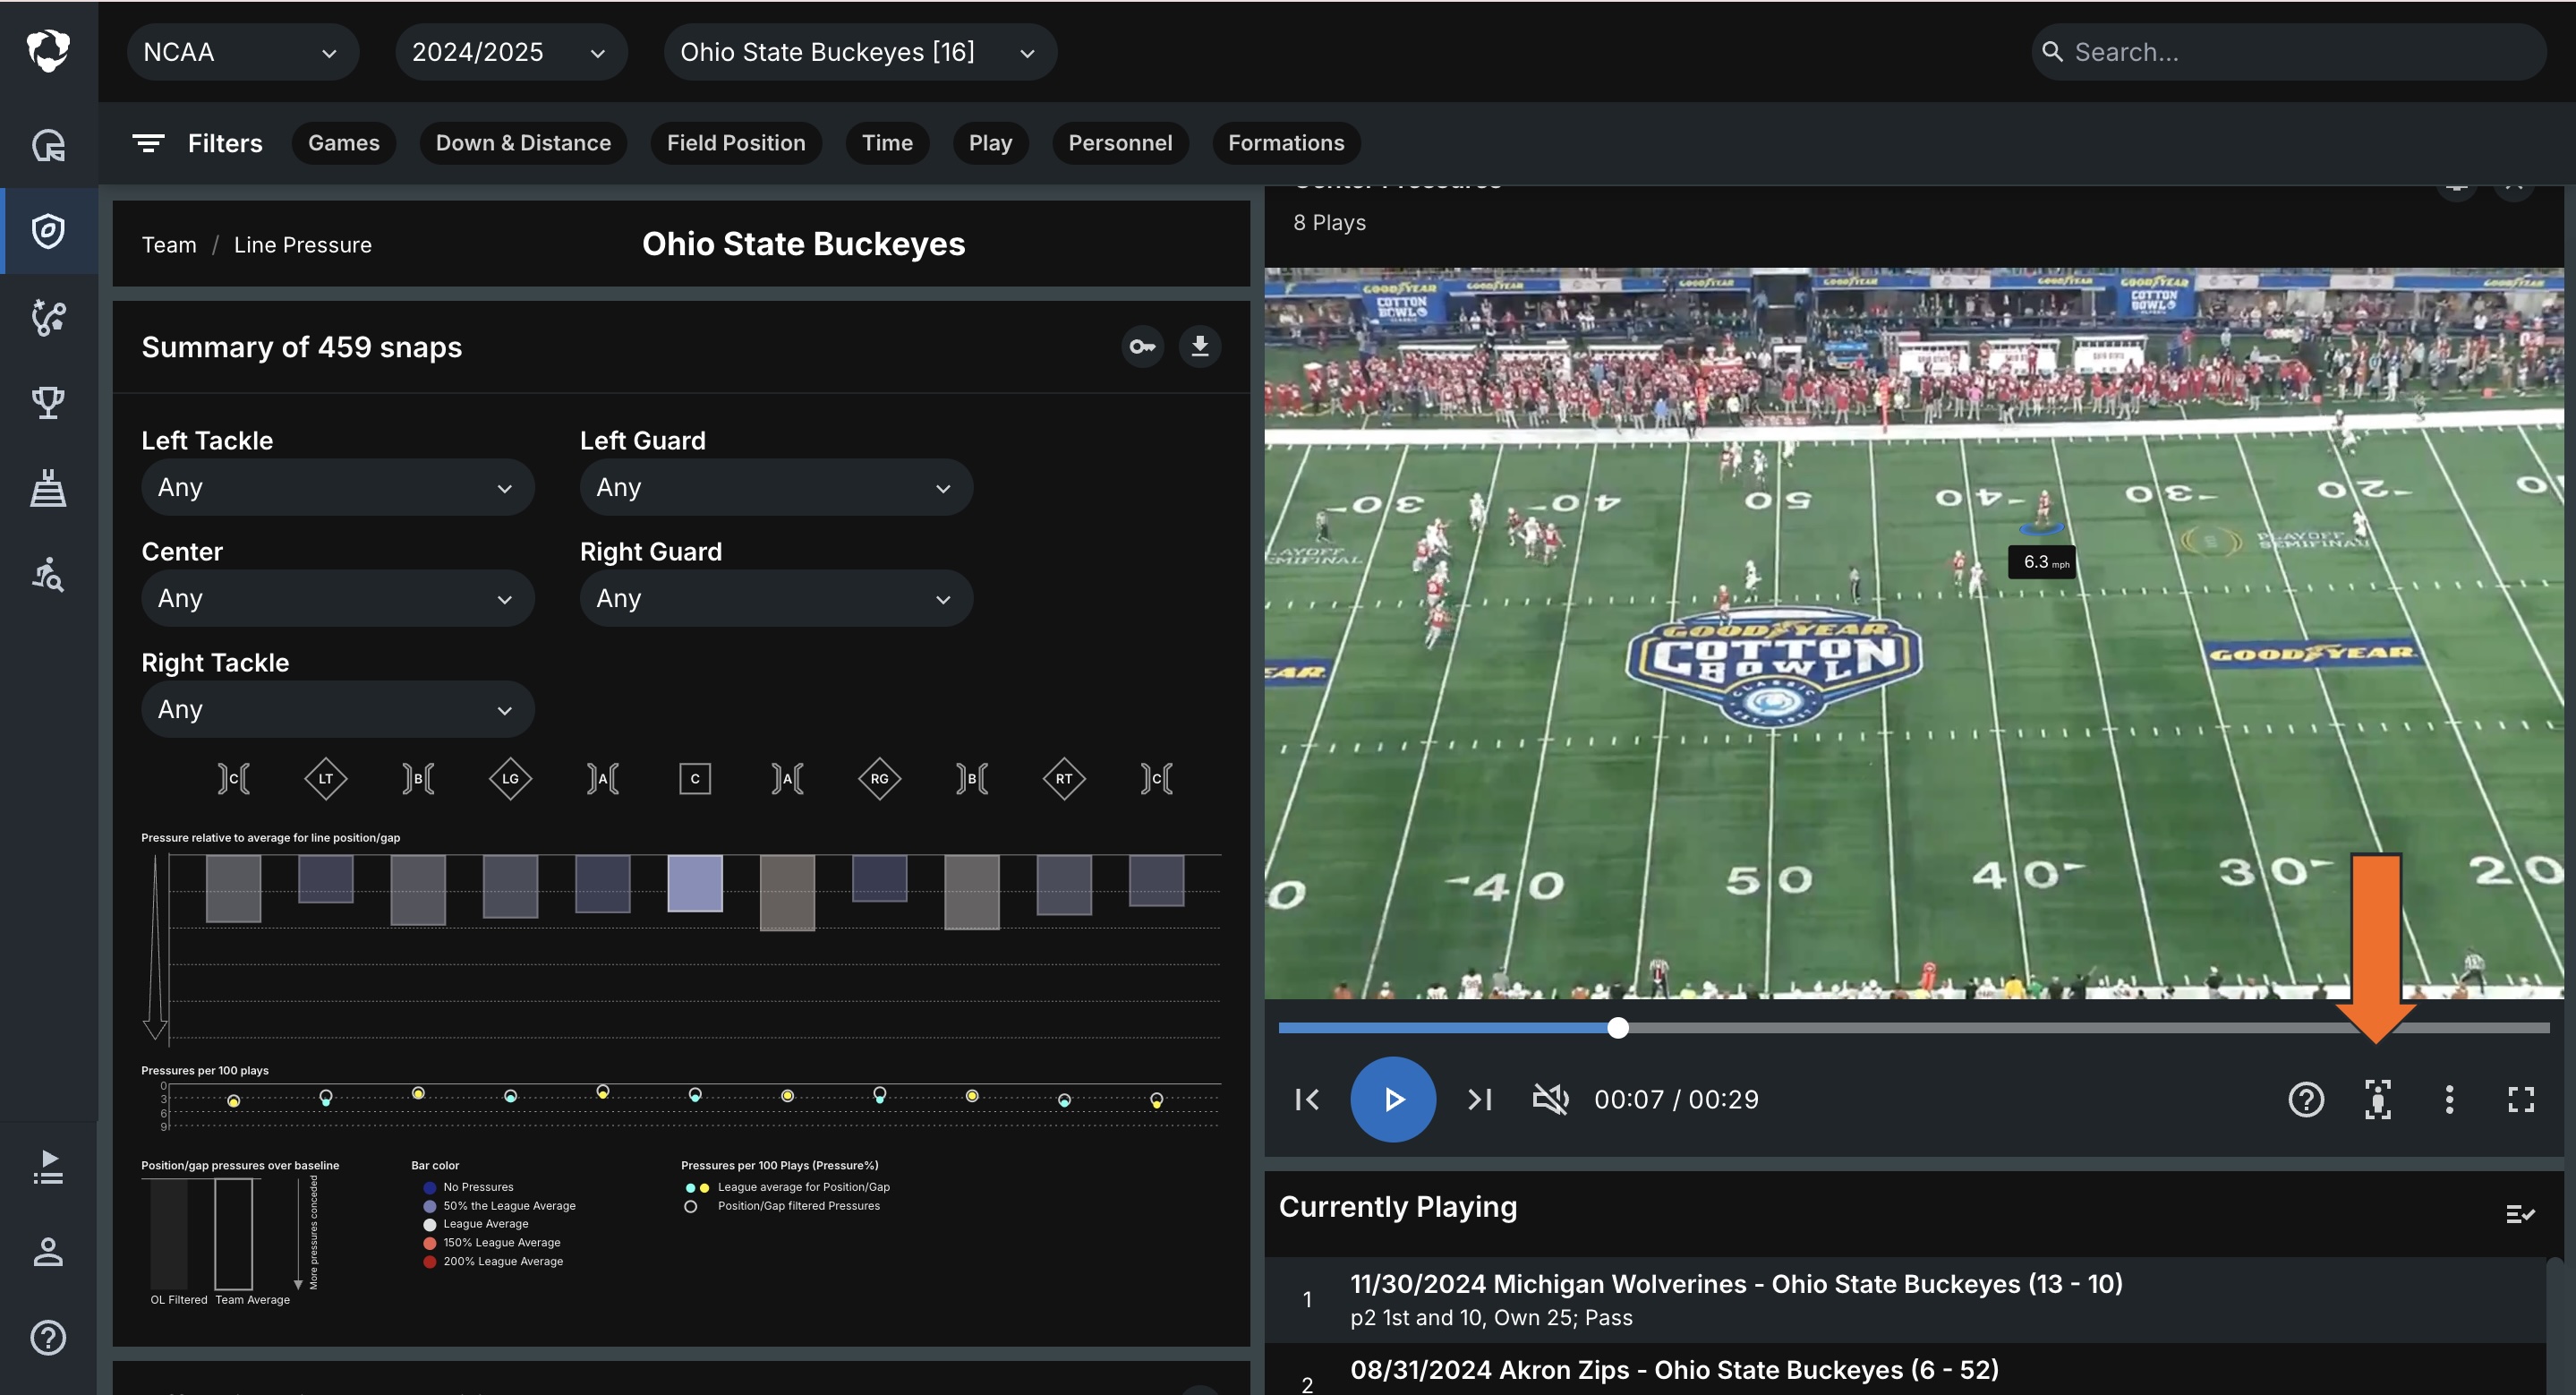The image size is (2576, 1395).
Task: Open the helmet icon sidebar section
Action: point(48,145)
